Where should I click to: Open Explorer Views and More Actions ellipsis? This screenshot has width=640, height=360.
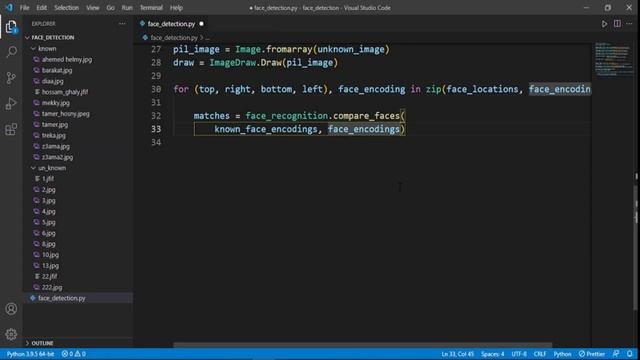122,24
